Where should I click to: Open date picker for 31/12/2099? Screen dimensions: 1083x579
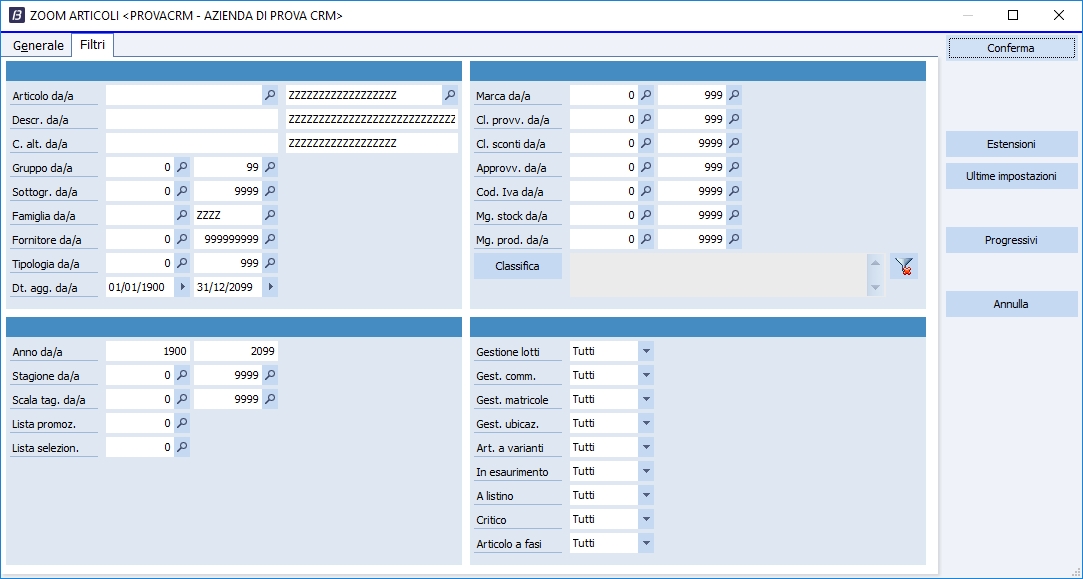click(270, 287)
